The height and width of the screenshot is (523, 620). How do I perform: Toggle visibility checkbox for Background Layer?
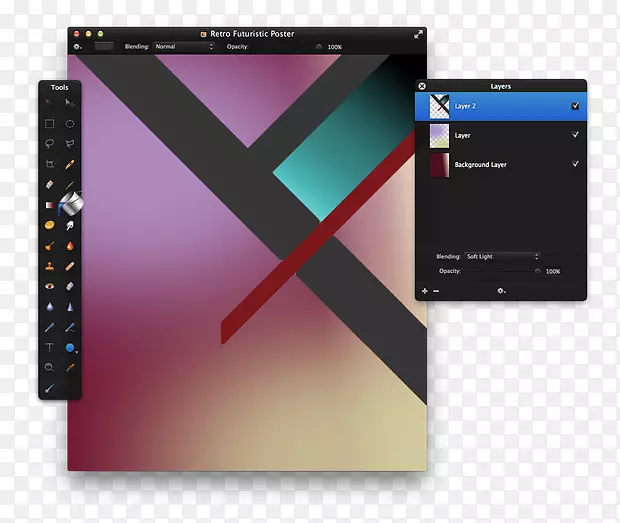pos(575,164)
